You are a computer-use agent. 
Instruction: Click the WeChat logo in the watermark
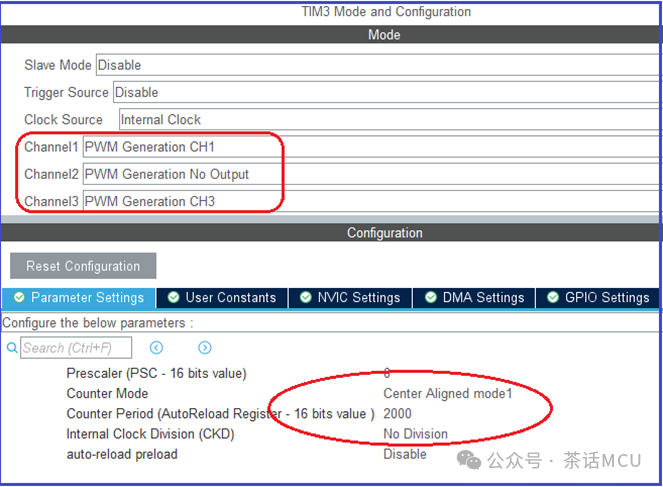pyautogui.click(x=468, y=459)
